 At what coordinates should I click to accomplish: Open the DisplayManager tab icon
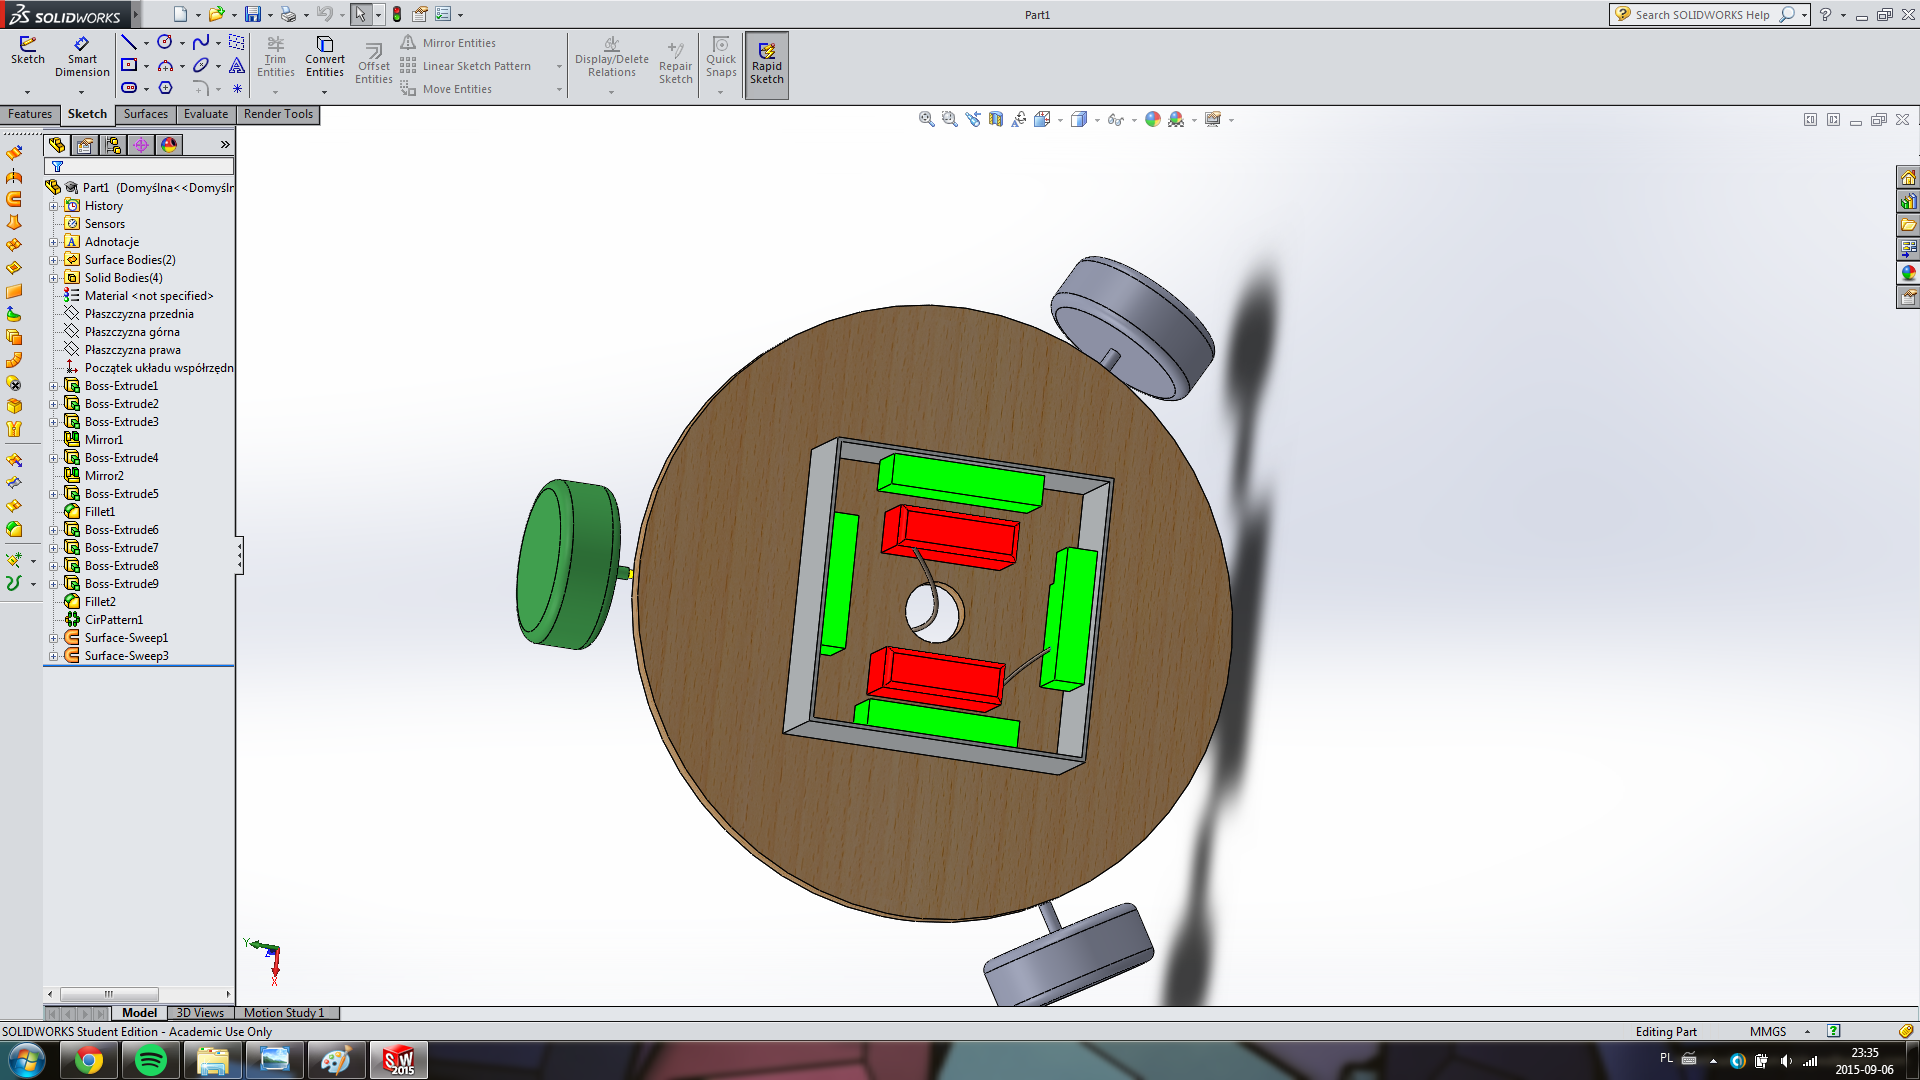[x=169, y=145]
